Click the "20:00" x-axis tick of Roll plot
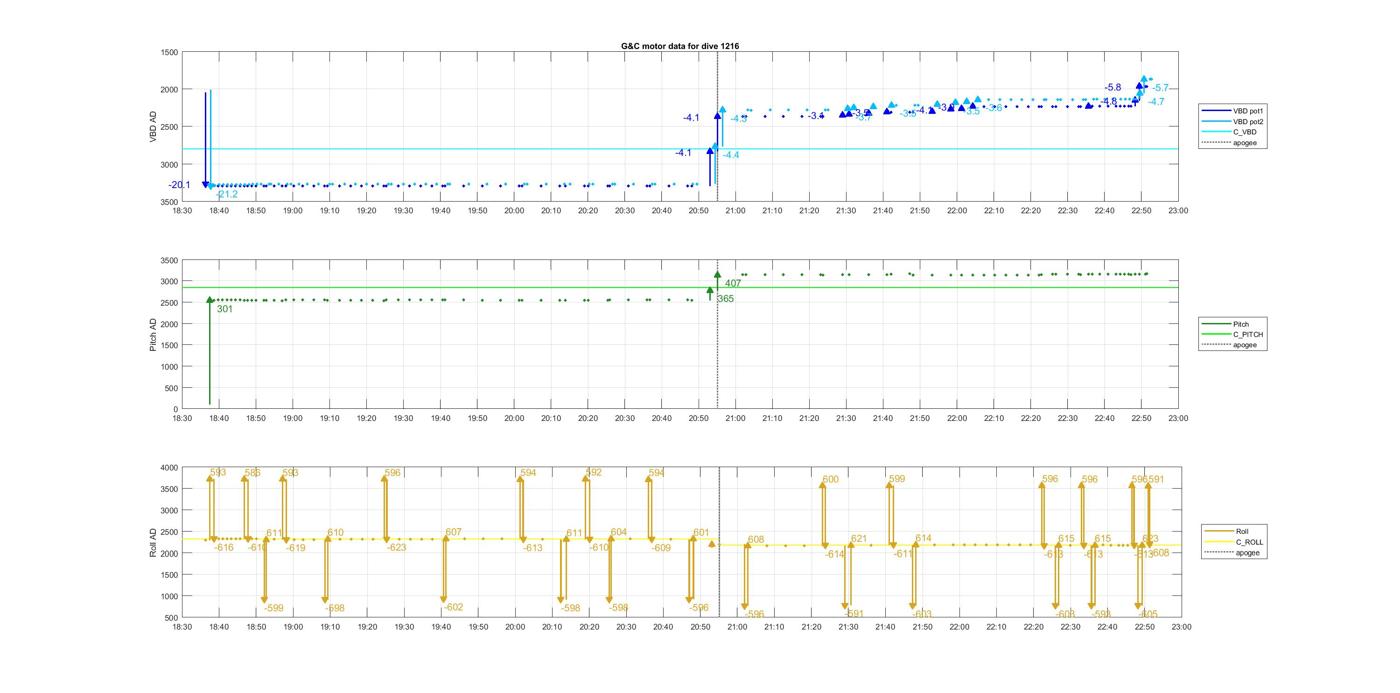1400x693 pixels. point(515,627)
